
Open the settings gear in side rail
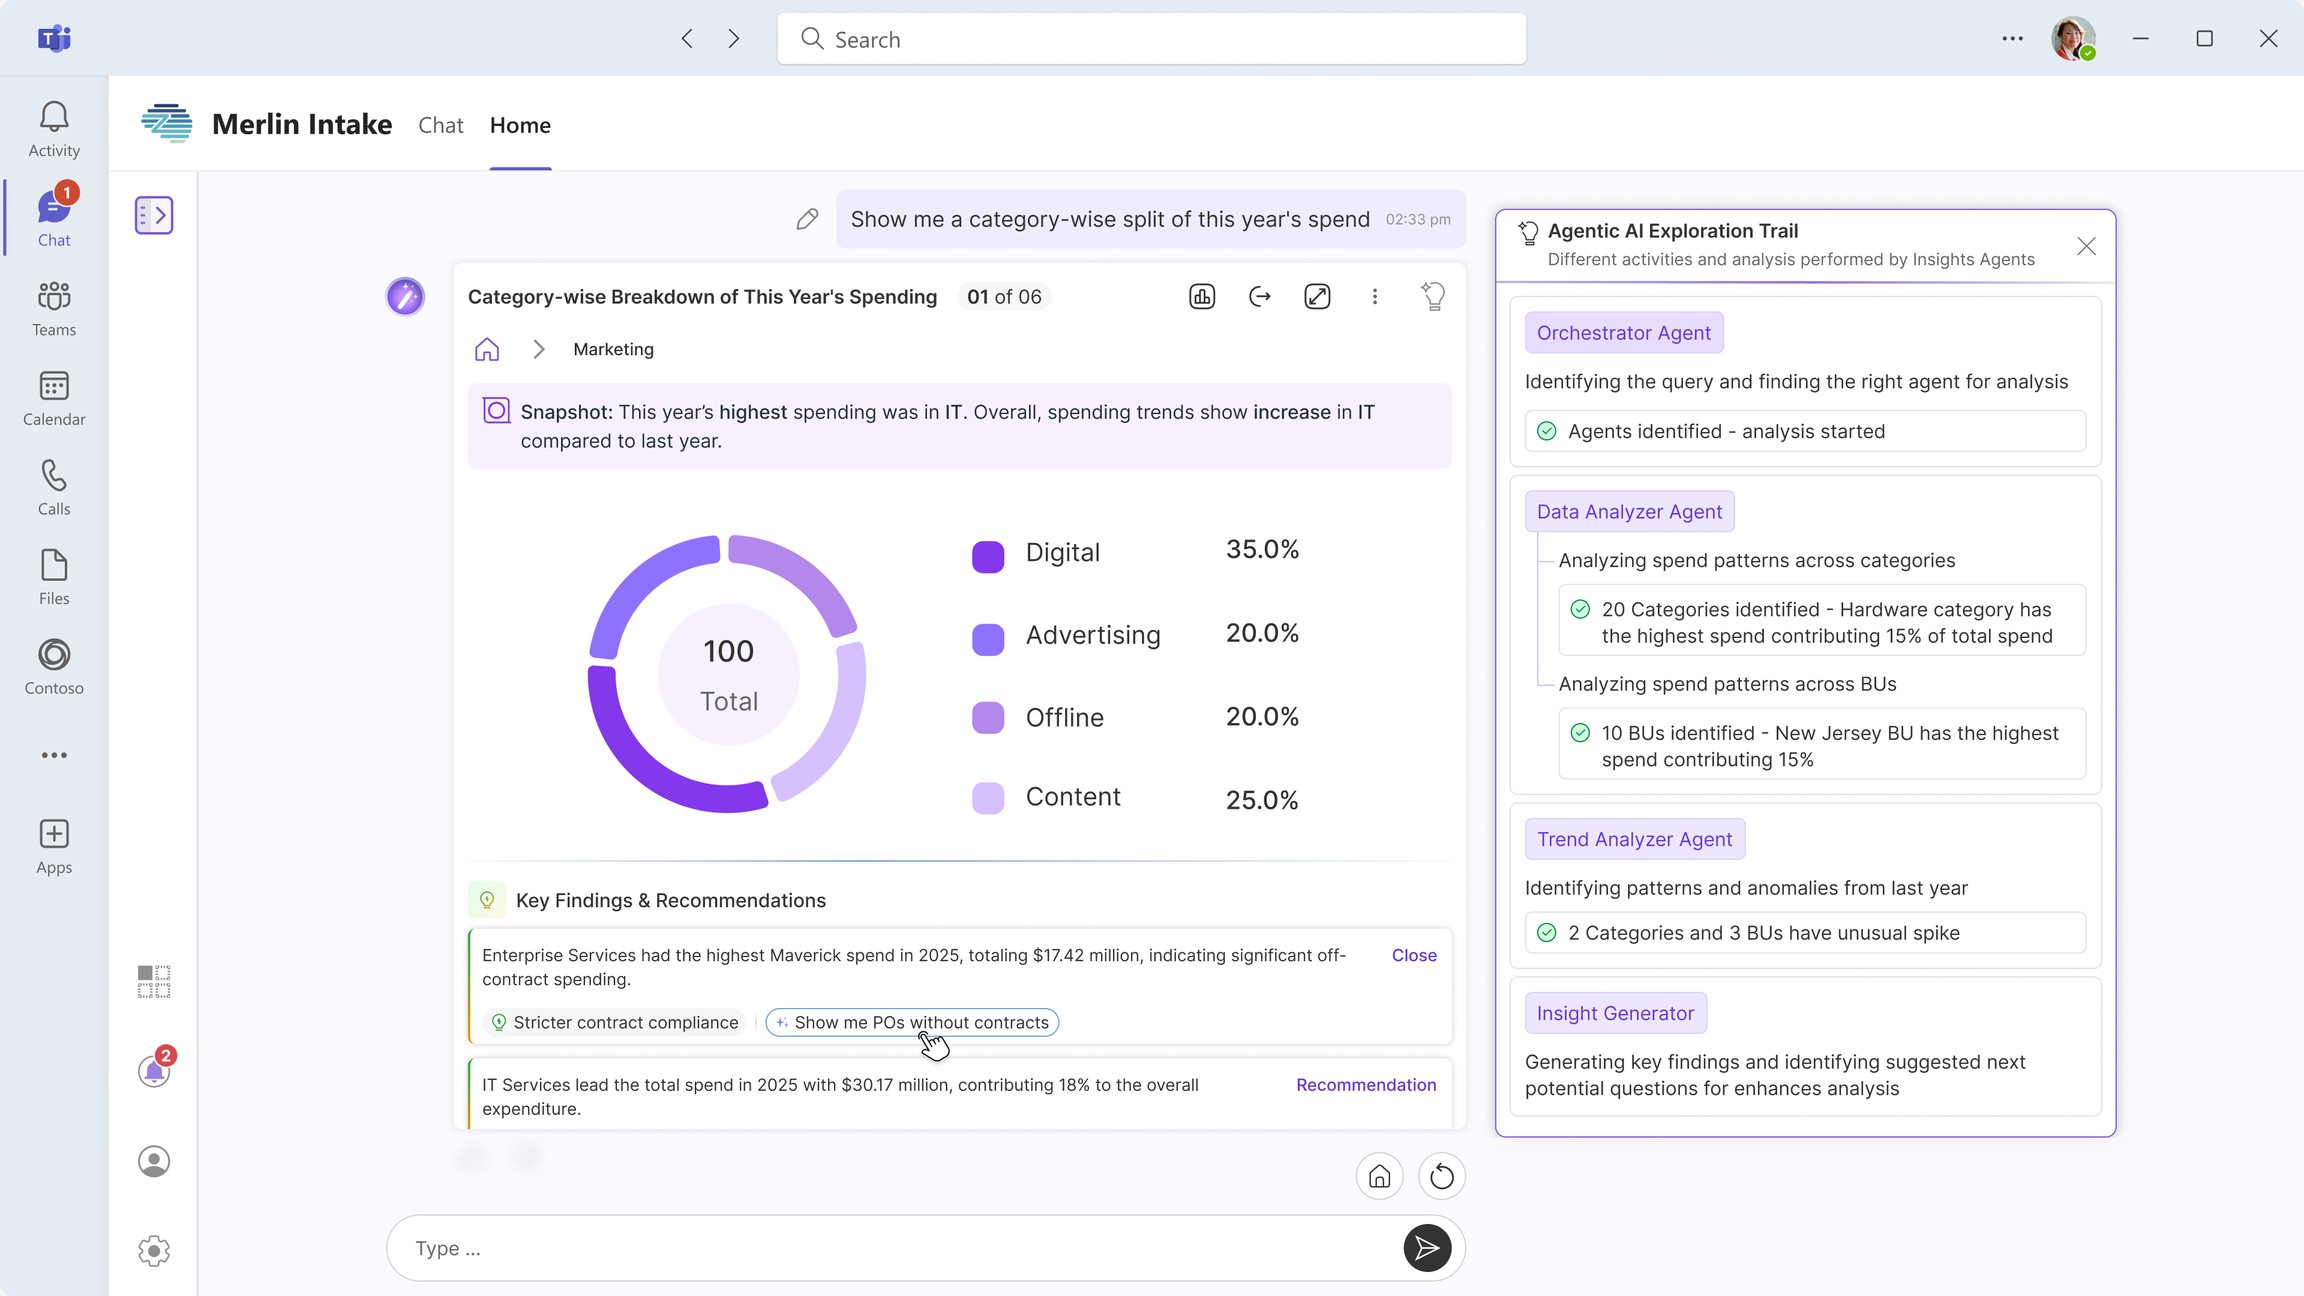(x=154, y=1251)
